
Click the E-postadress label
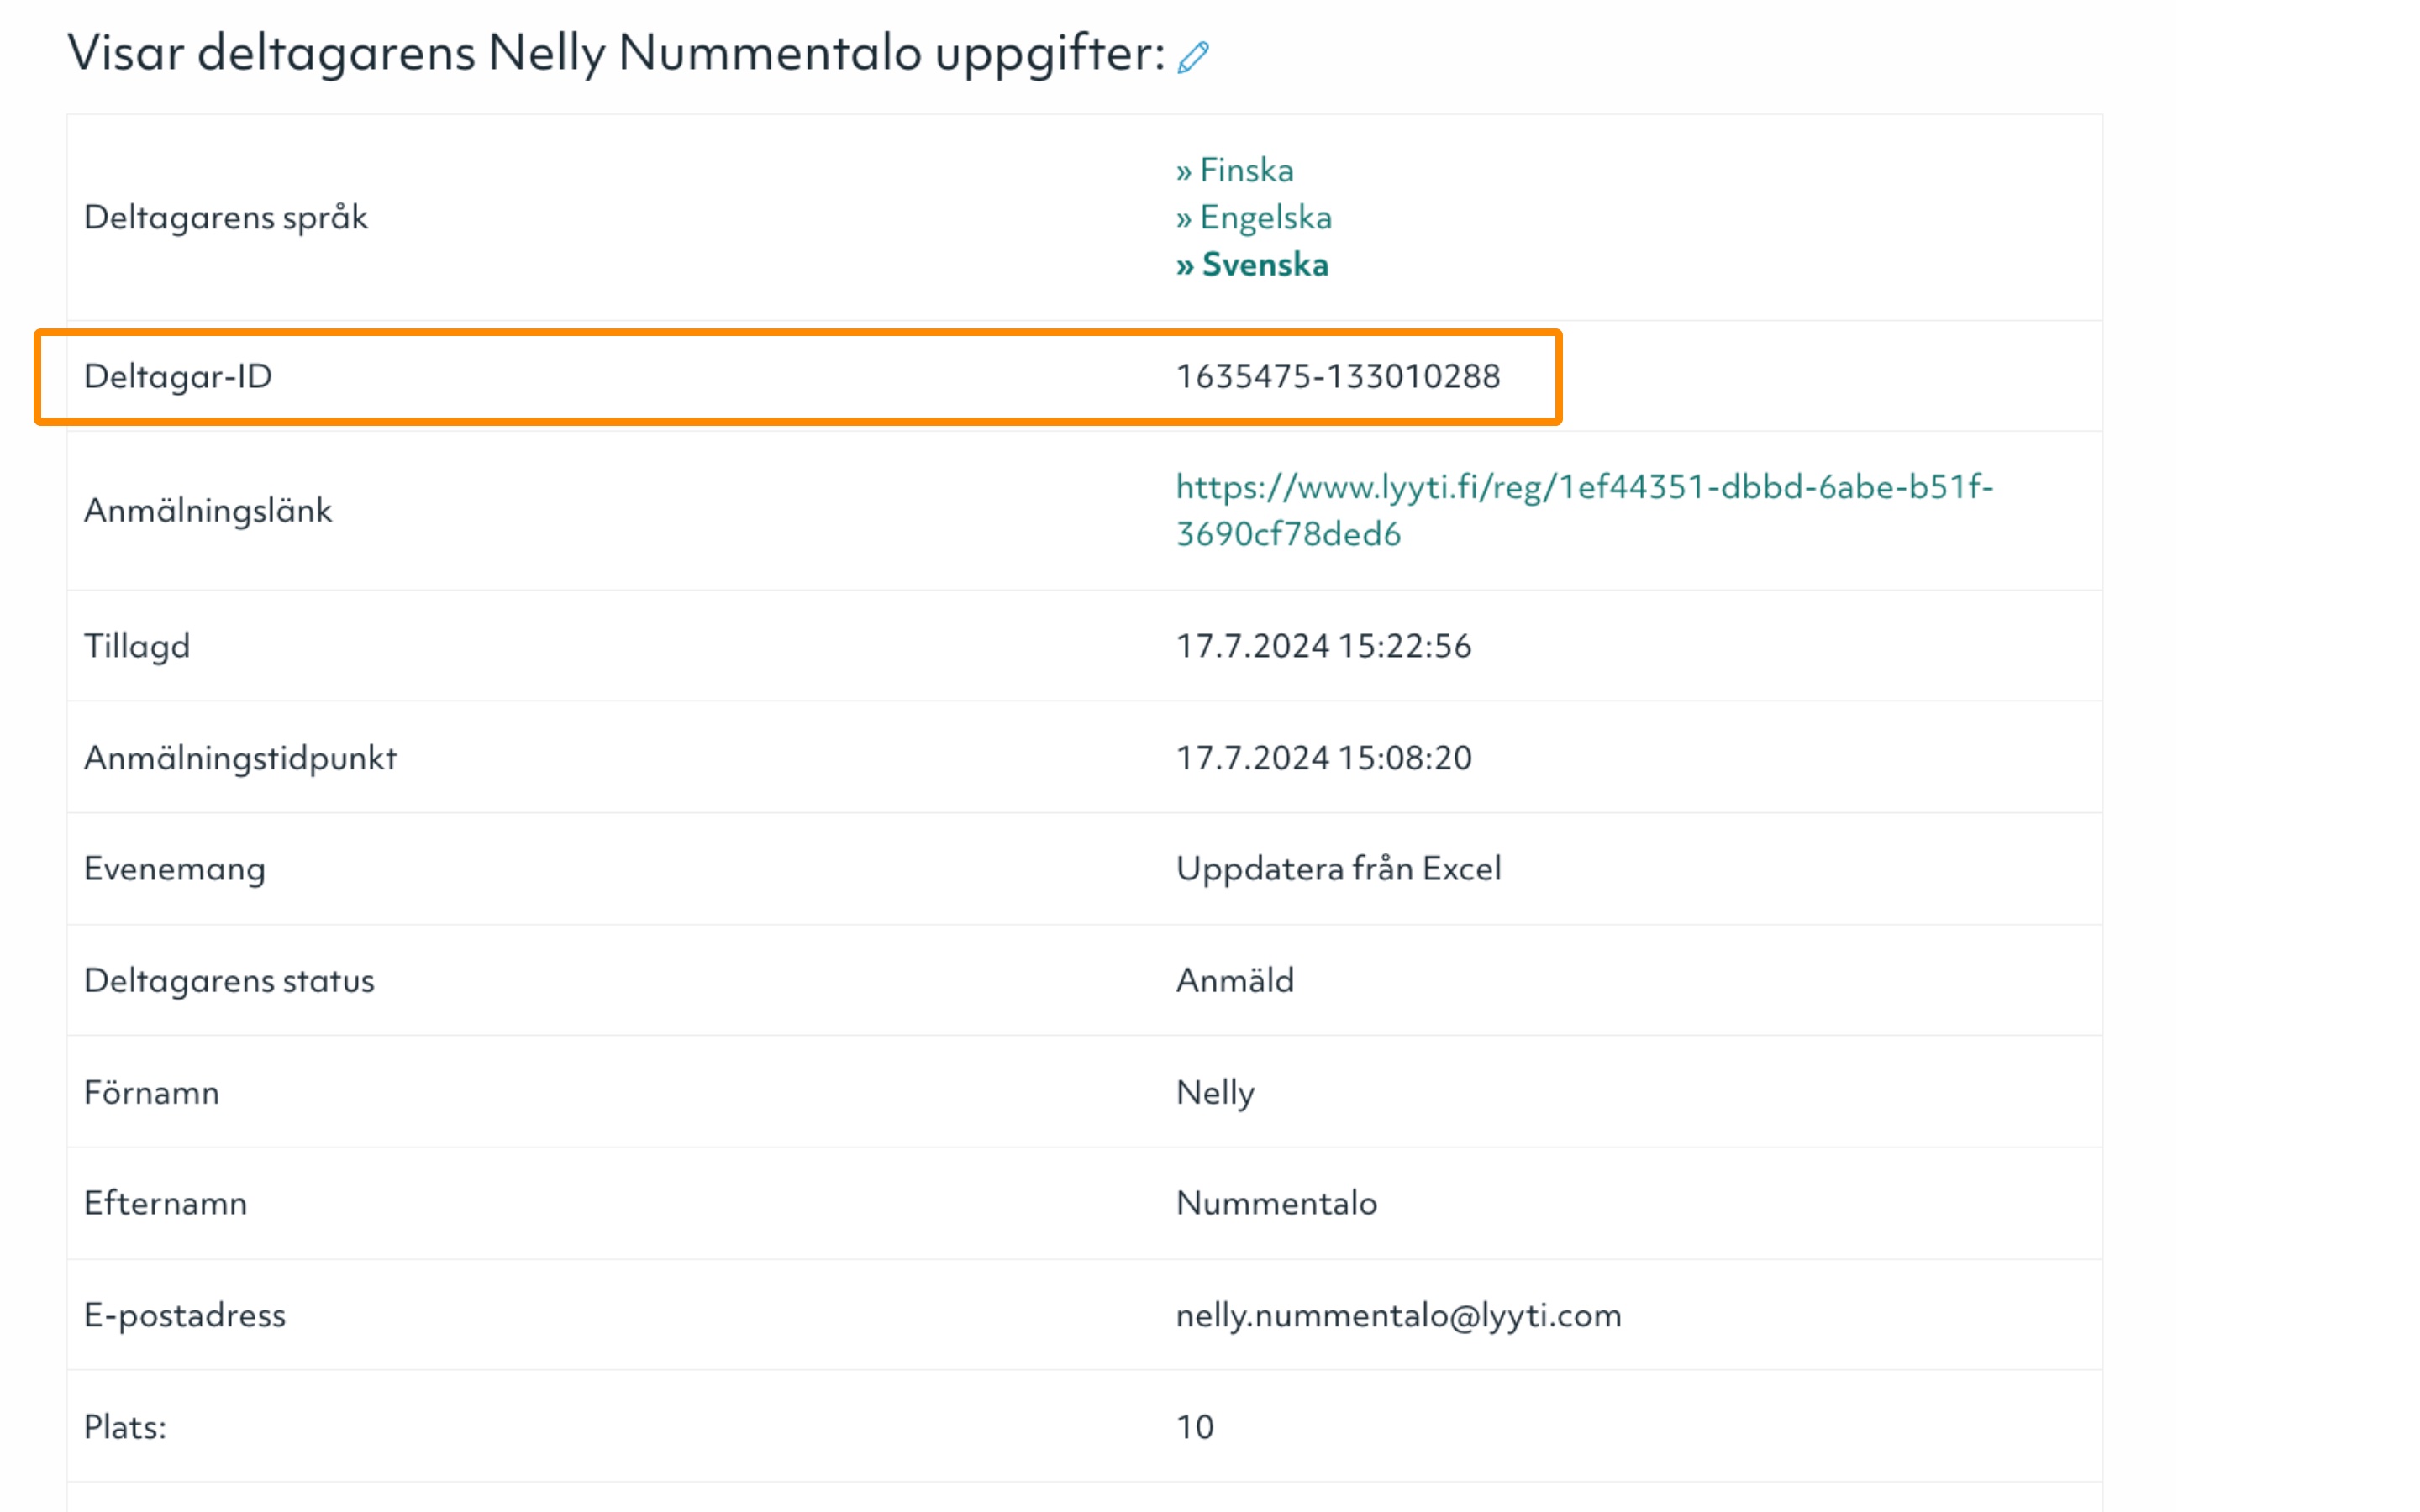(x=185, y=1315)
